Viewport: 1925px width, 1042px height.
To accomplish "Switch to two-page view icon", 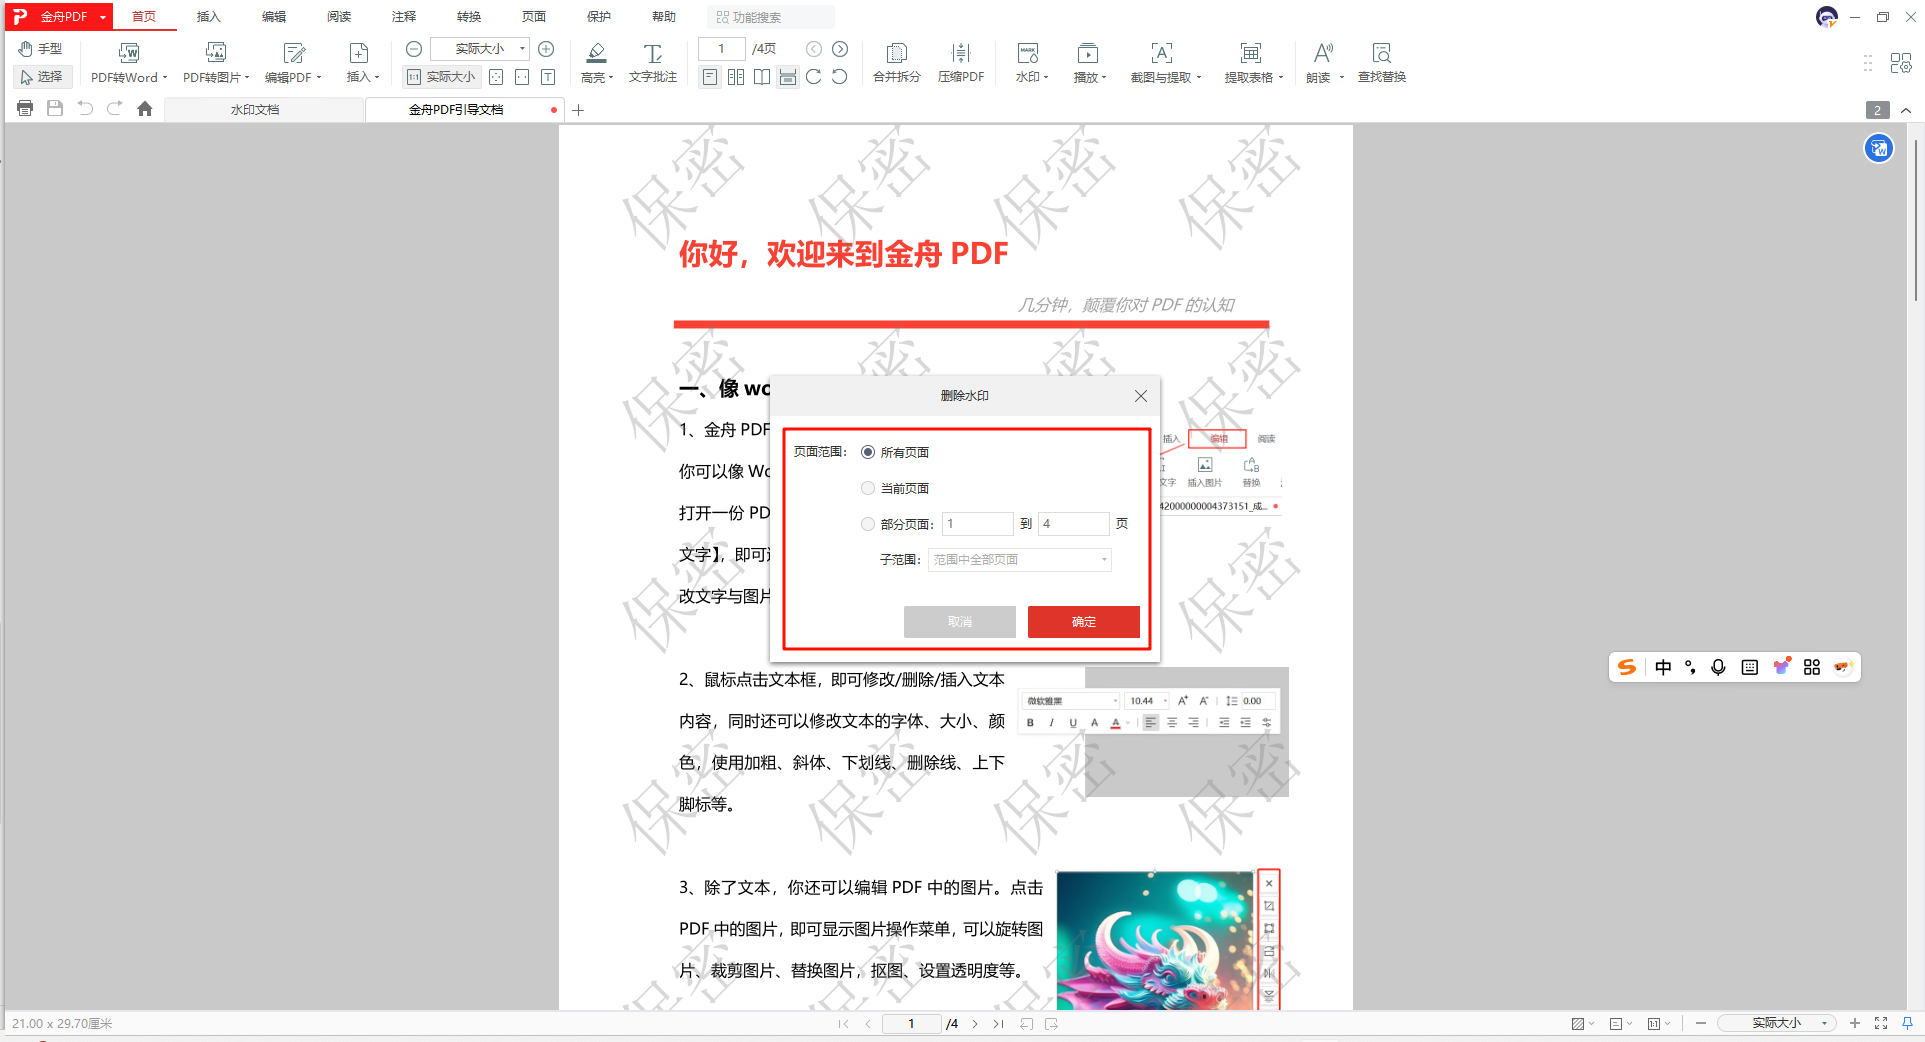I will pyautogui.click(x=736, y=77).
